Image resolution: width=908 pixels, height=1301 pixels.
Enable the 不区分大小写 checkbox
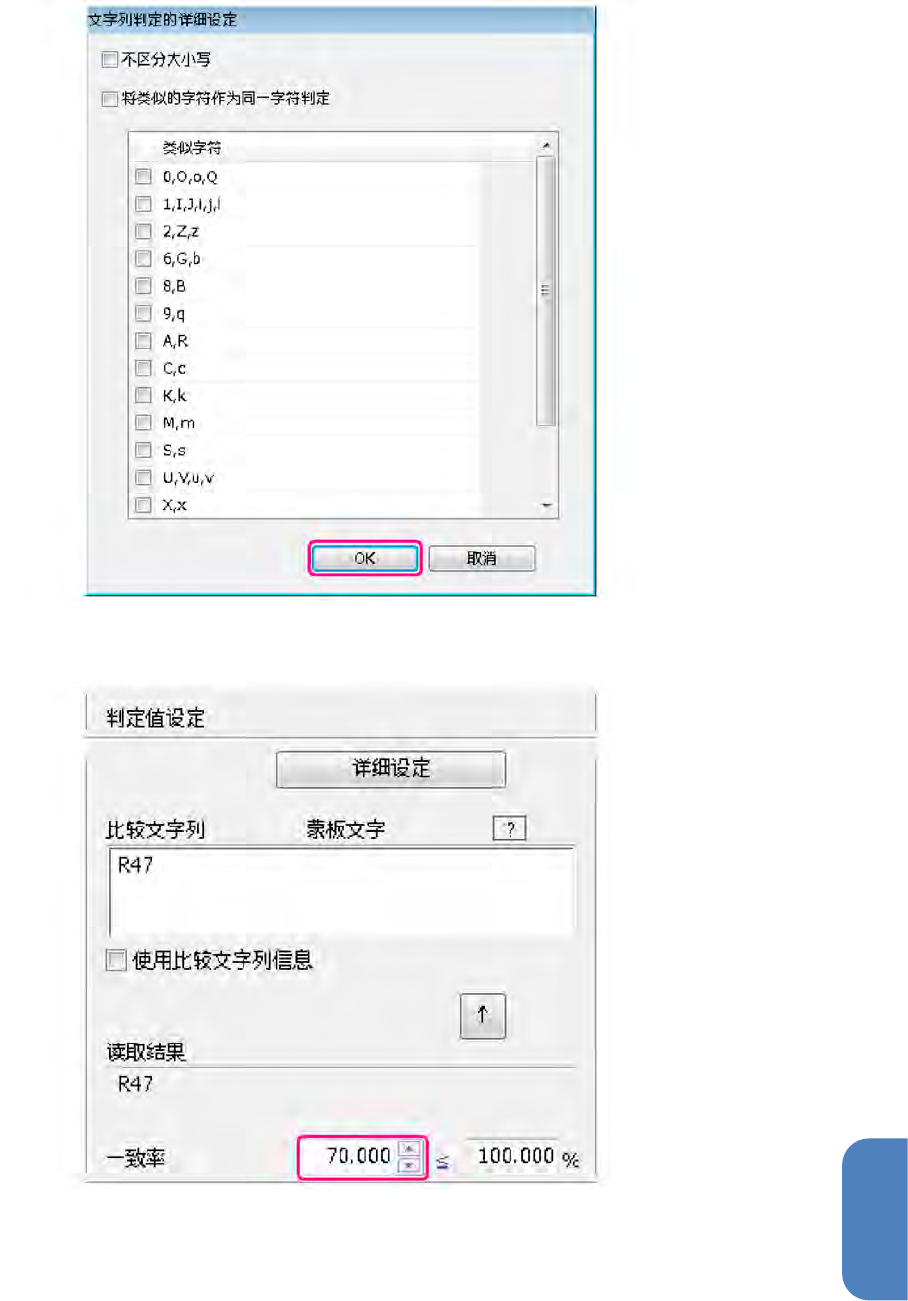[110, 61]
